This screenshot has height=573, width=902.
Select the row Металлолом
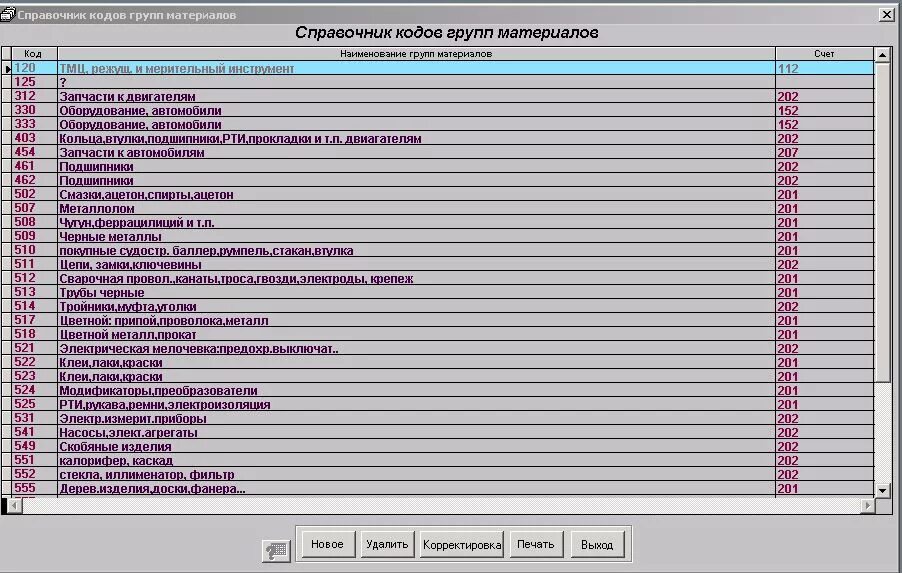[442, 208]
